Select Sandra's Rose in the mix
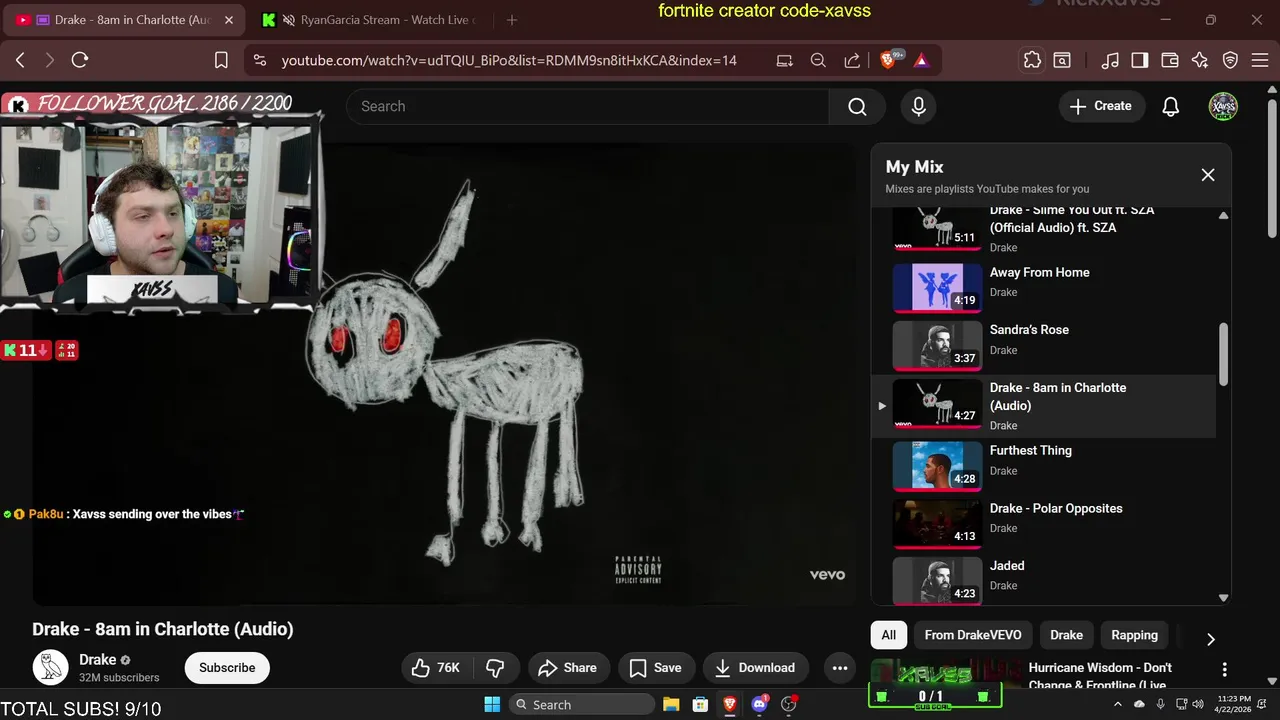1280x720 pixels. click(x=1043, y=345)
